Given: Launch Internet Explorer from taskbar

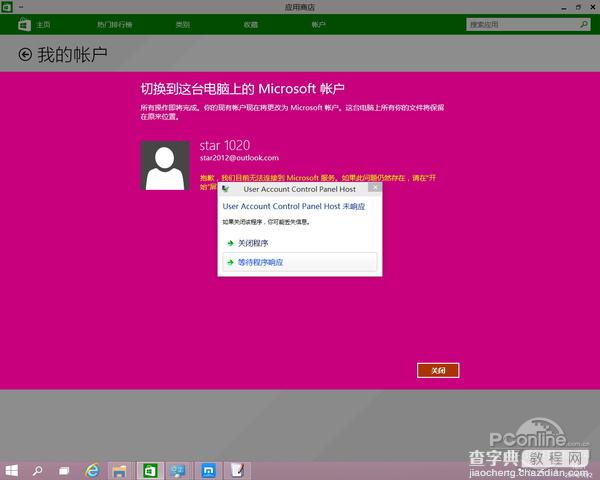Looking at the screenshot, I should click(x=92, y=470).
